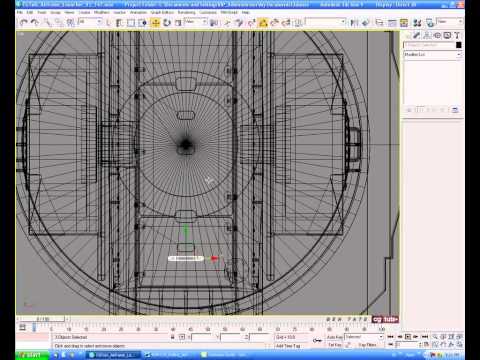Open Edit Named Selection Sets dialog
Image resolution: width=480 pixels, height=360 pixels.
(x=298, y=23)
